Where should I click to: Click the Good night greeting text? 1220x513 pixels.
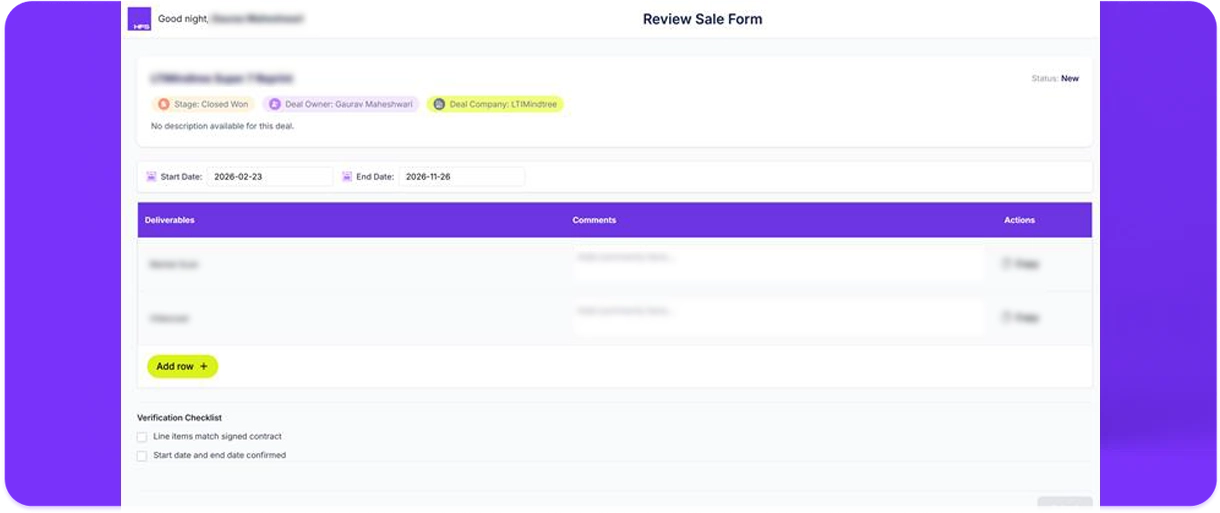click(183, 19)
